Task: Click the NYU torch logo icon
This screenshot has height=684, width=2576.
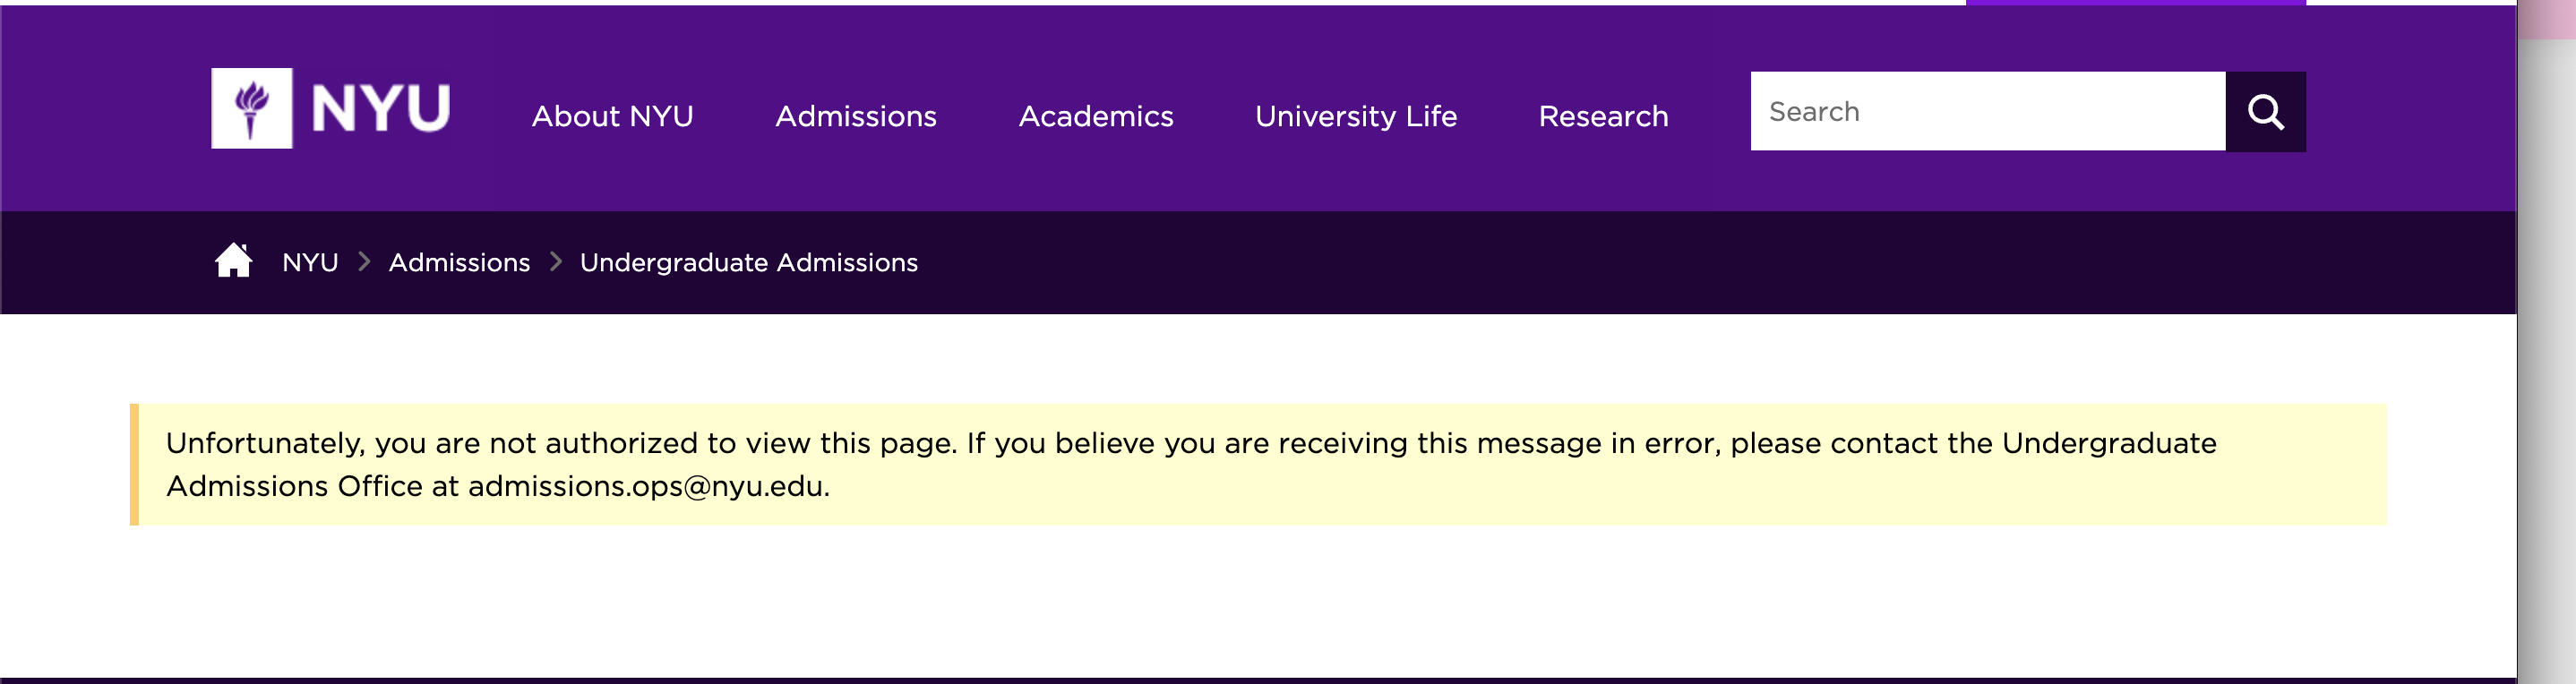Action: pos(251,108)
